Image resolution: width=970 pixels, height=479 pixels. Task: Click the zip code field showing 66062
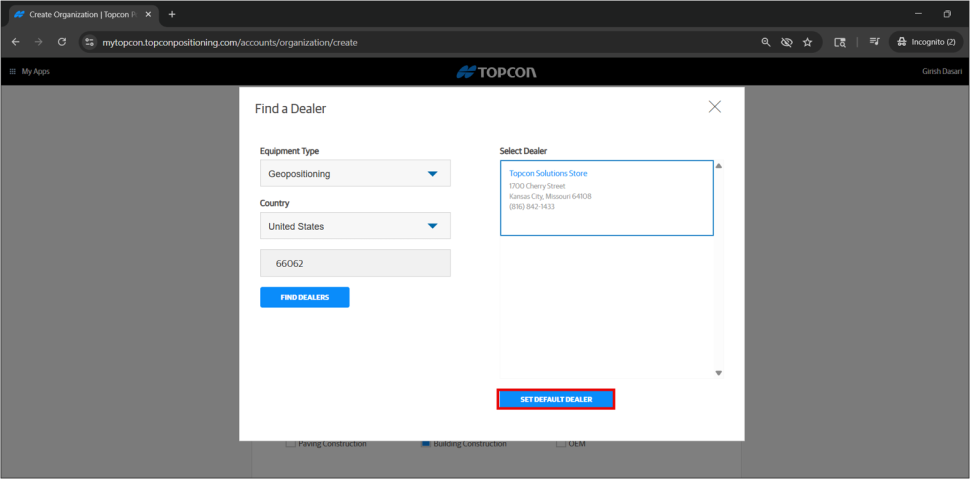(x=355, y=263)
